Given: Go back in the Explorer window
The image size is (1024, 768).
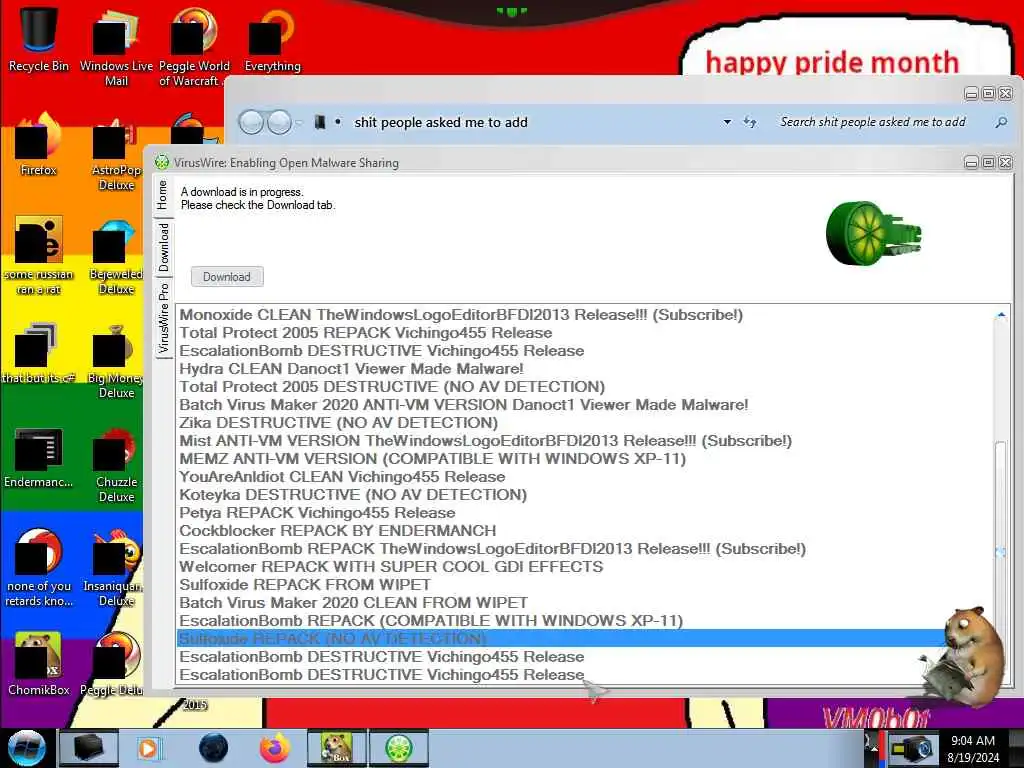Looking at the screenshot, I should 251,122.
